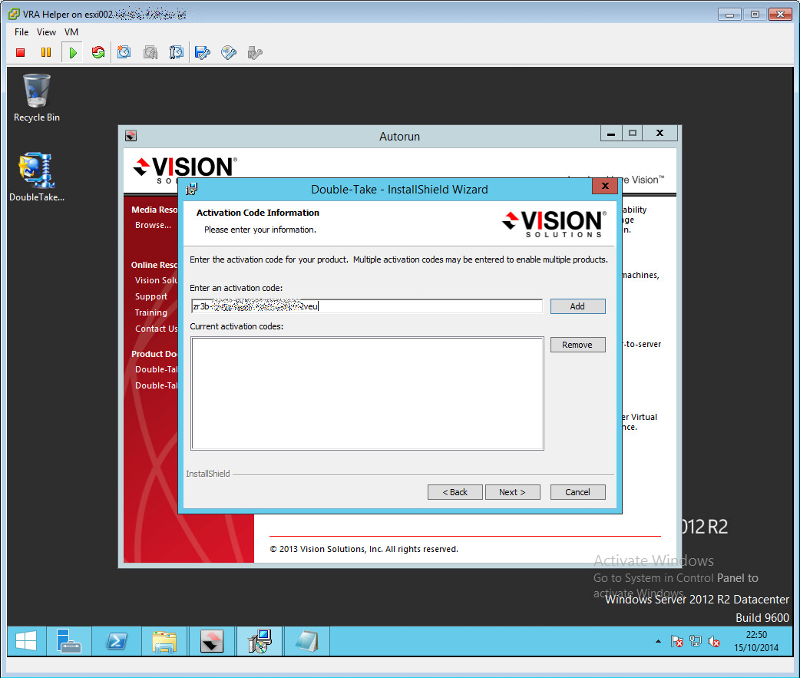
Task: Open the VM menu
Action: pos(71,32)
